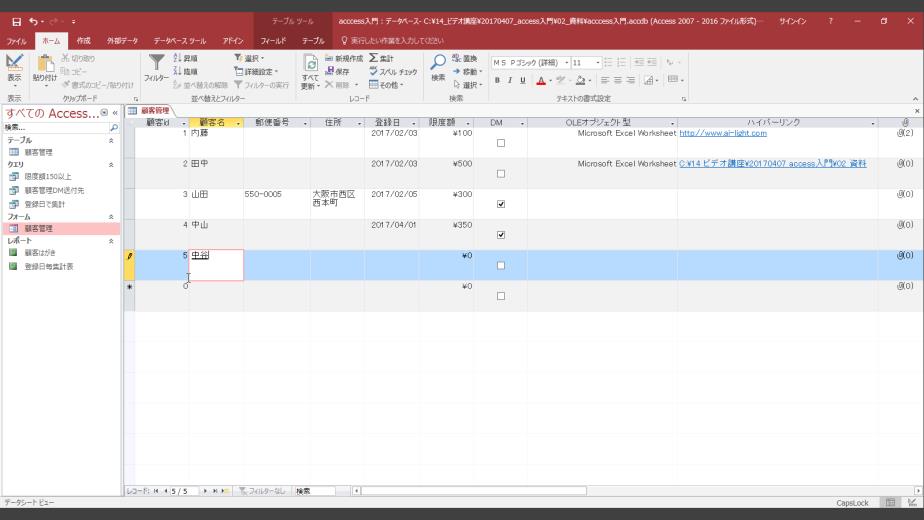Click the right text alignment icon

point(631,80)
